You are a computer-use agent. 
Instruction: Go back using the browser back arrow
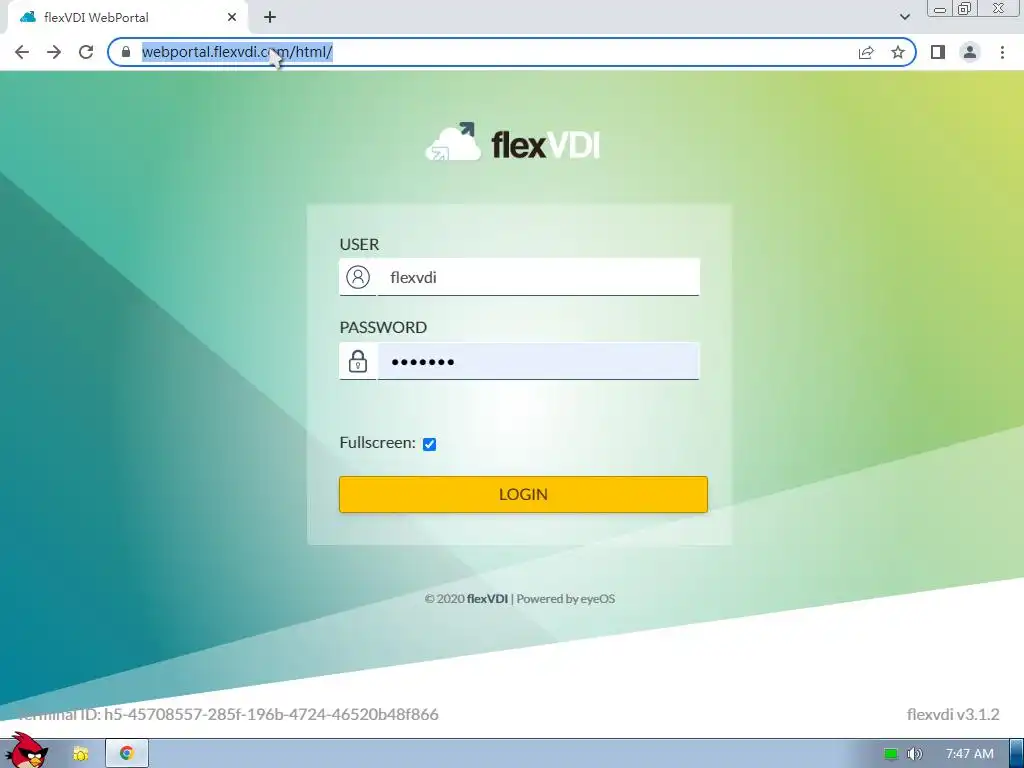22,52
